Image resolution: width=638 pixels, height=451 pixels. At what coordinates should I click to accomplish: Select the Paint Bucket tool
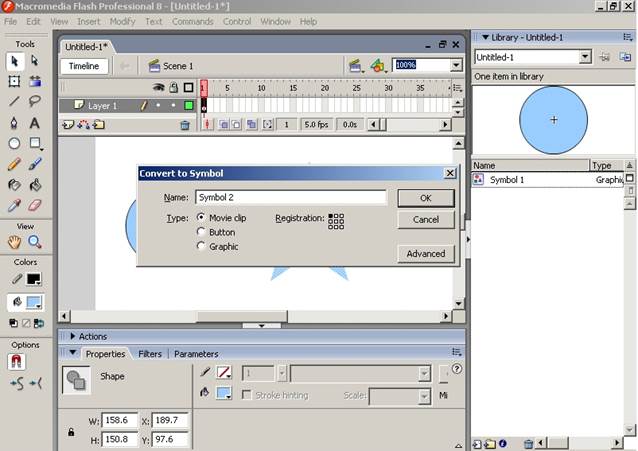[35, 185]
